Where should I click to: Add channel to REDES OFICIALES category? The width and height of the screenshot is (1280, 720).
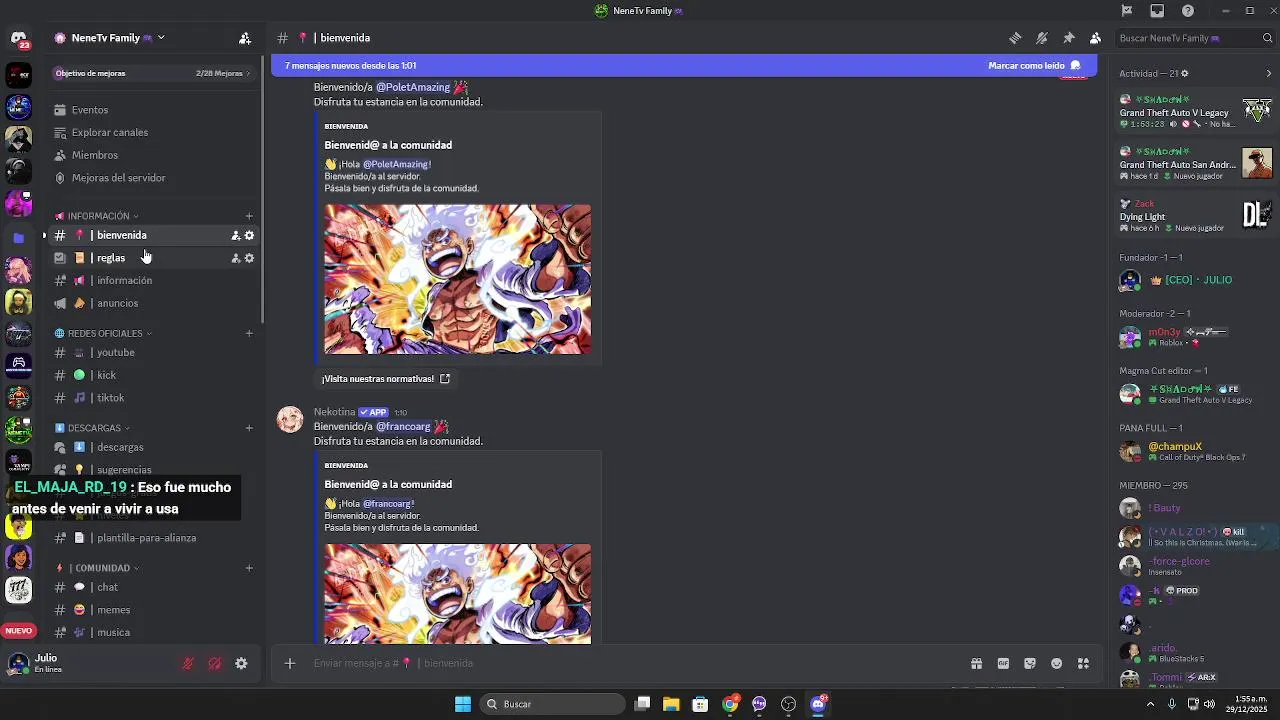tap(249, 333)
